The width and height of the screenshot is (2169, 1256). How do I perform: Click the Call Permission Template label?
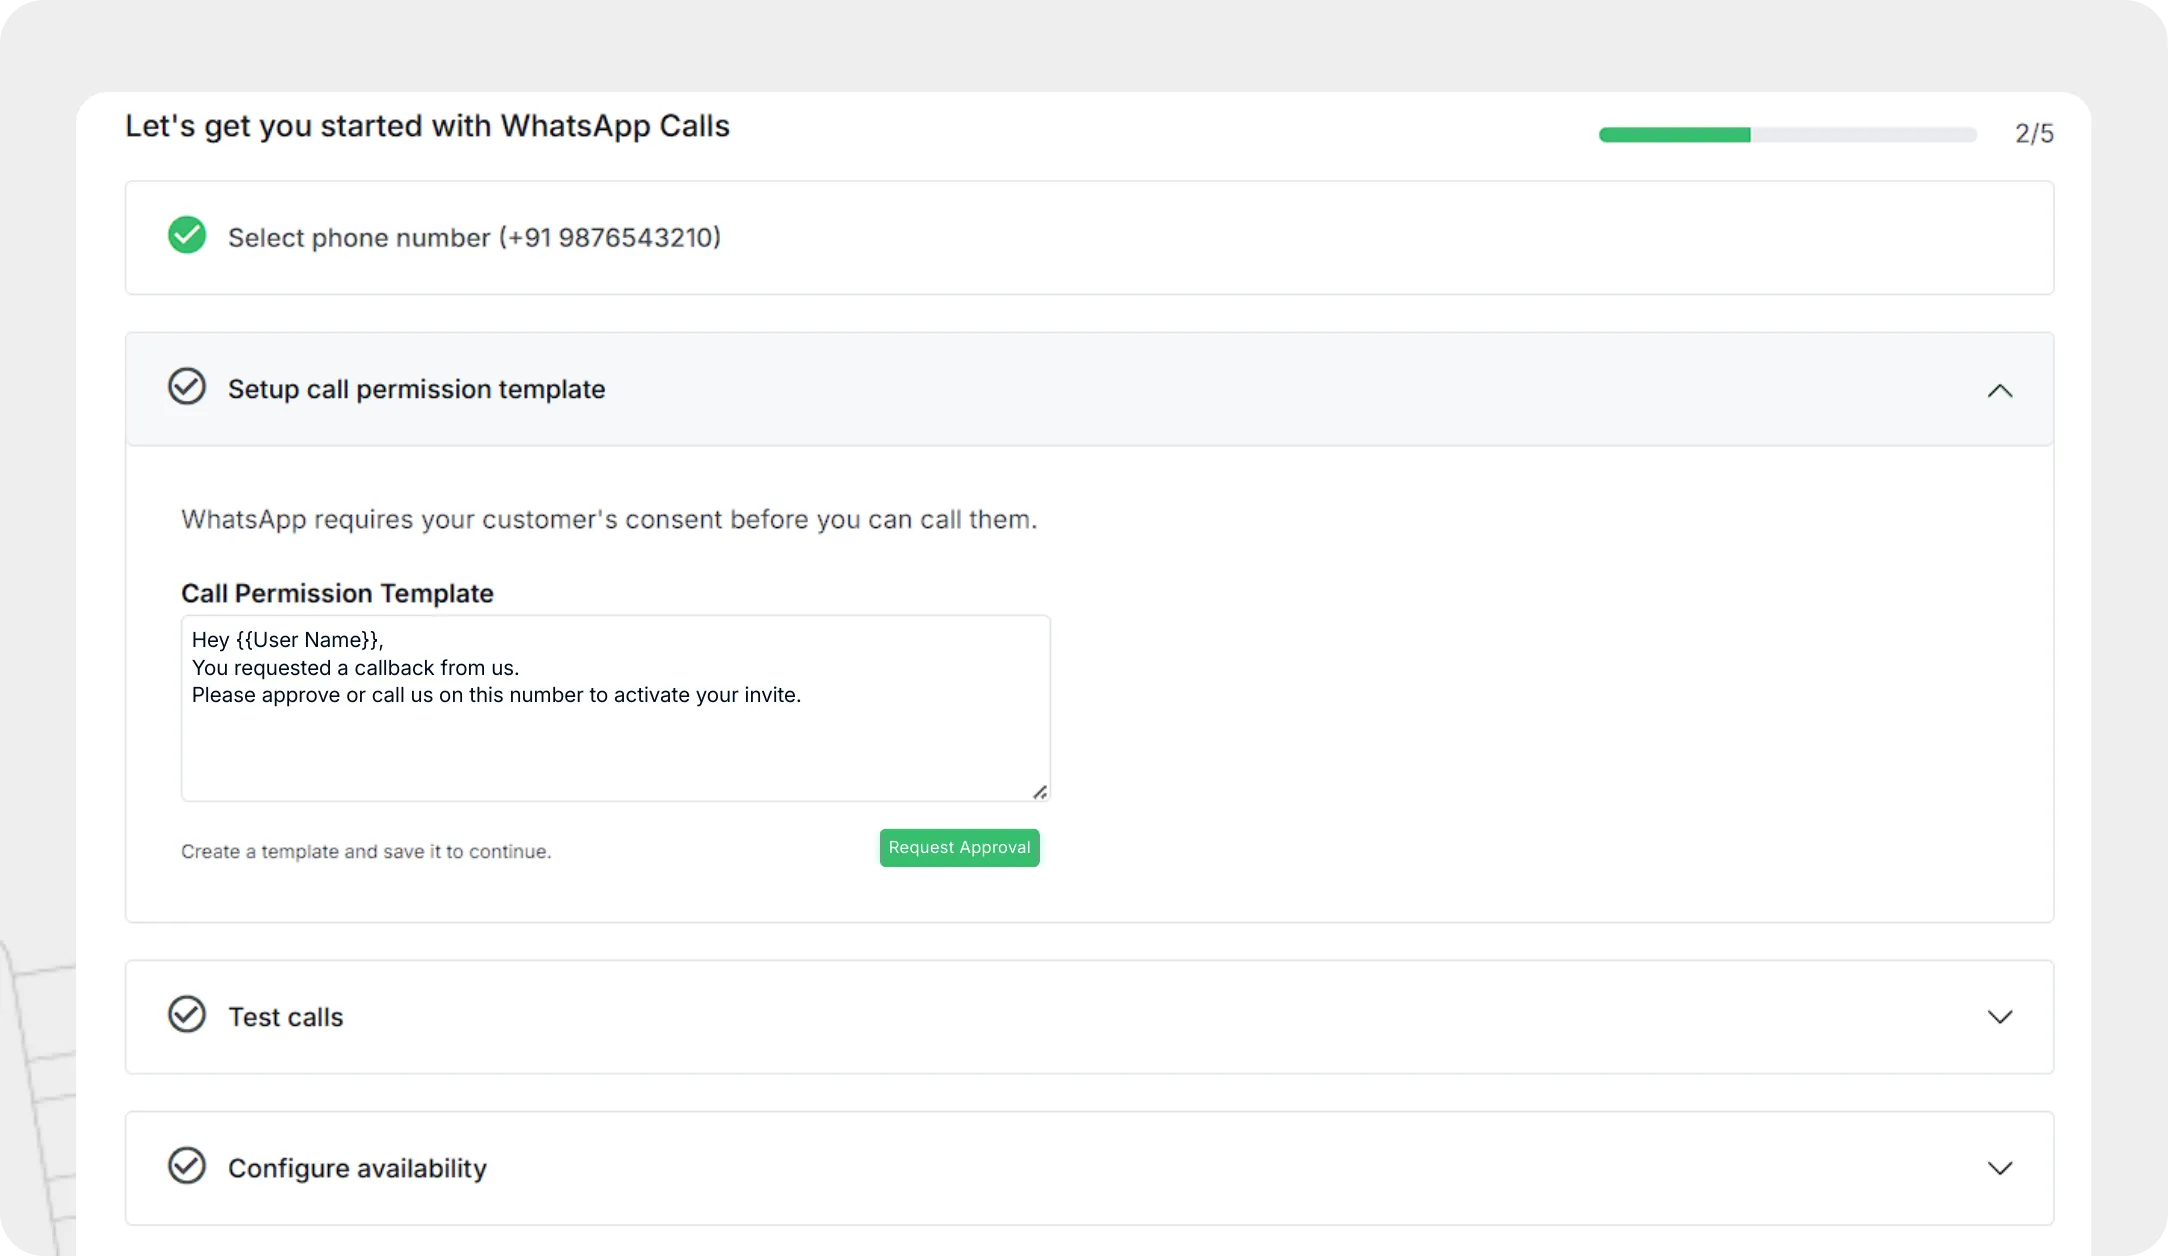pyautogui.click(x=337, y=593)
